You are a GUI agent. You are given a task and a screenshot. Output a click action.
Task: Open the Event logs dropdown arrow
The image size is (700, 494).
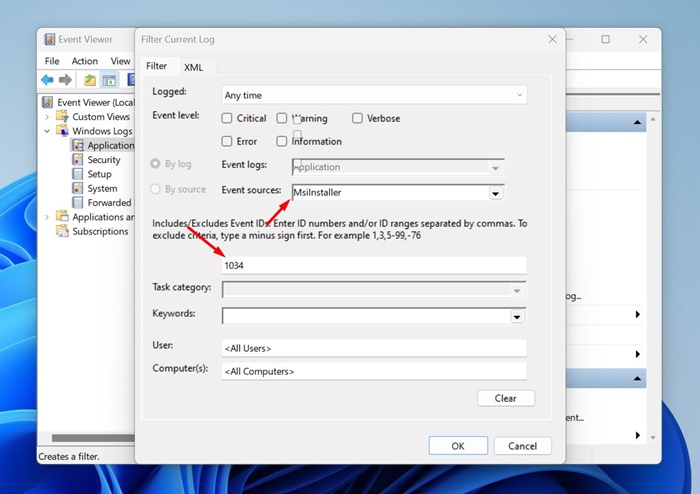pos(495,168)
